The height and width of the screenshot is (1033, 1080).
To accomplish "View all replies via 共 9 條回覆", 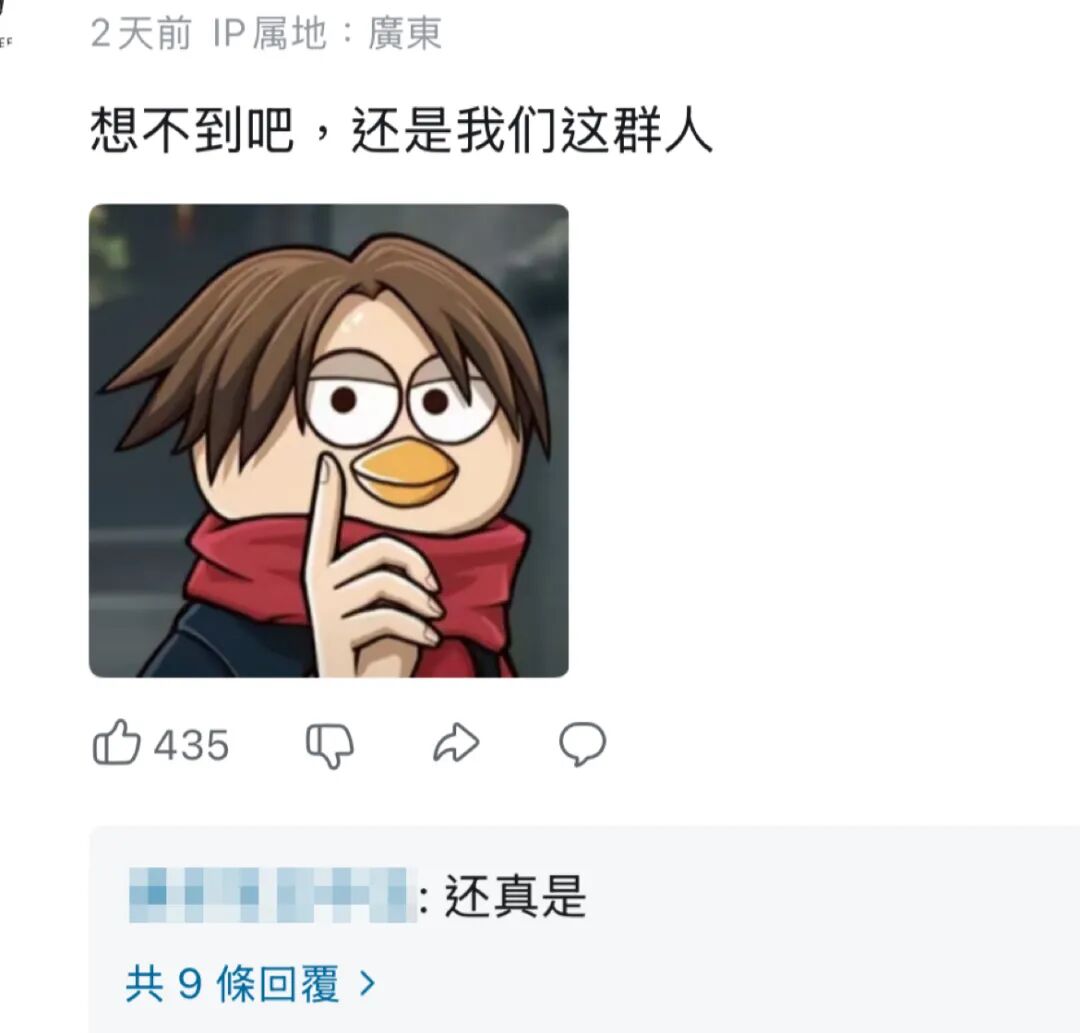I will click(x=232, y=983).
